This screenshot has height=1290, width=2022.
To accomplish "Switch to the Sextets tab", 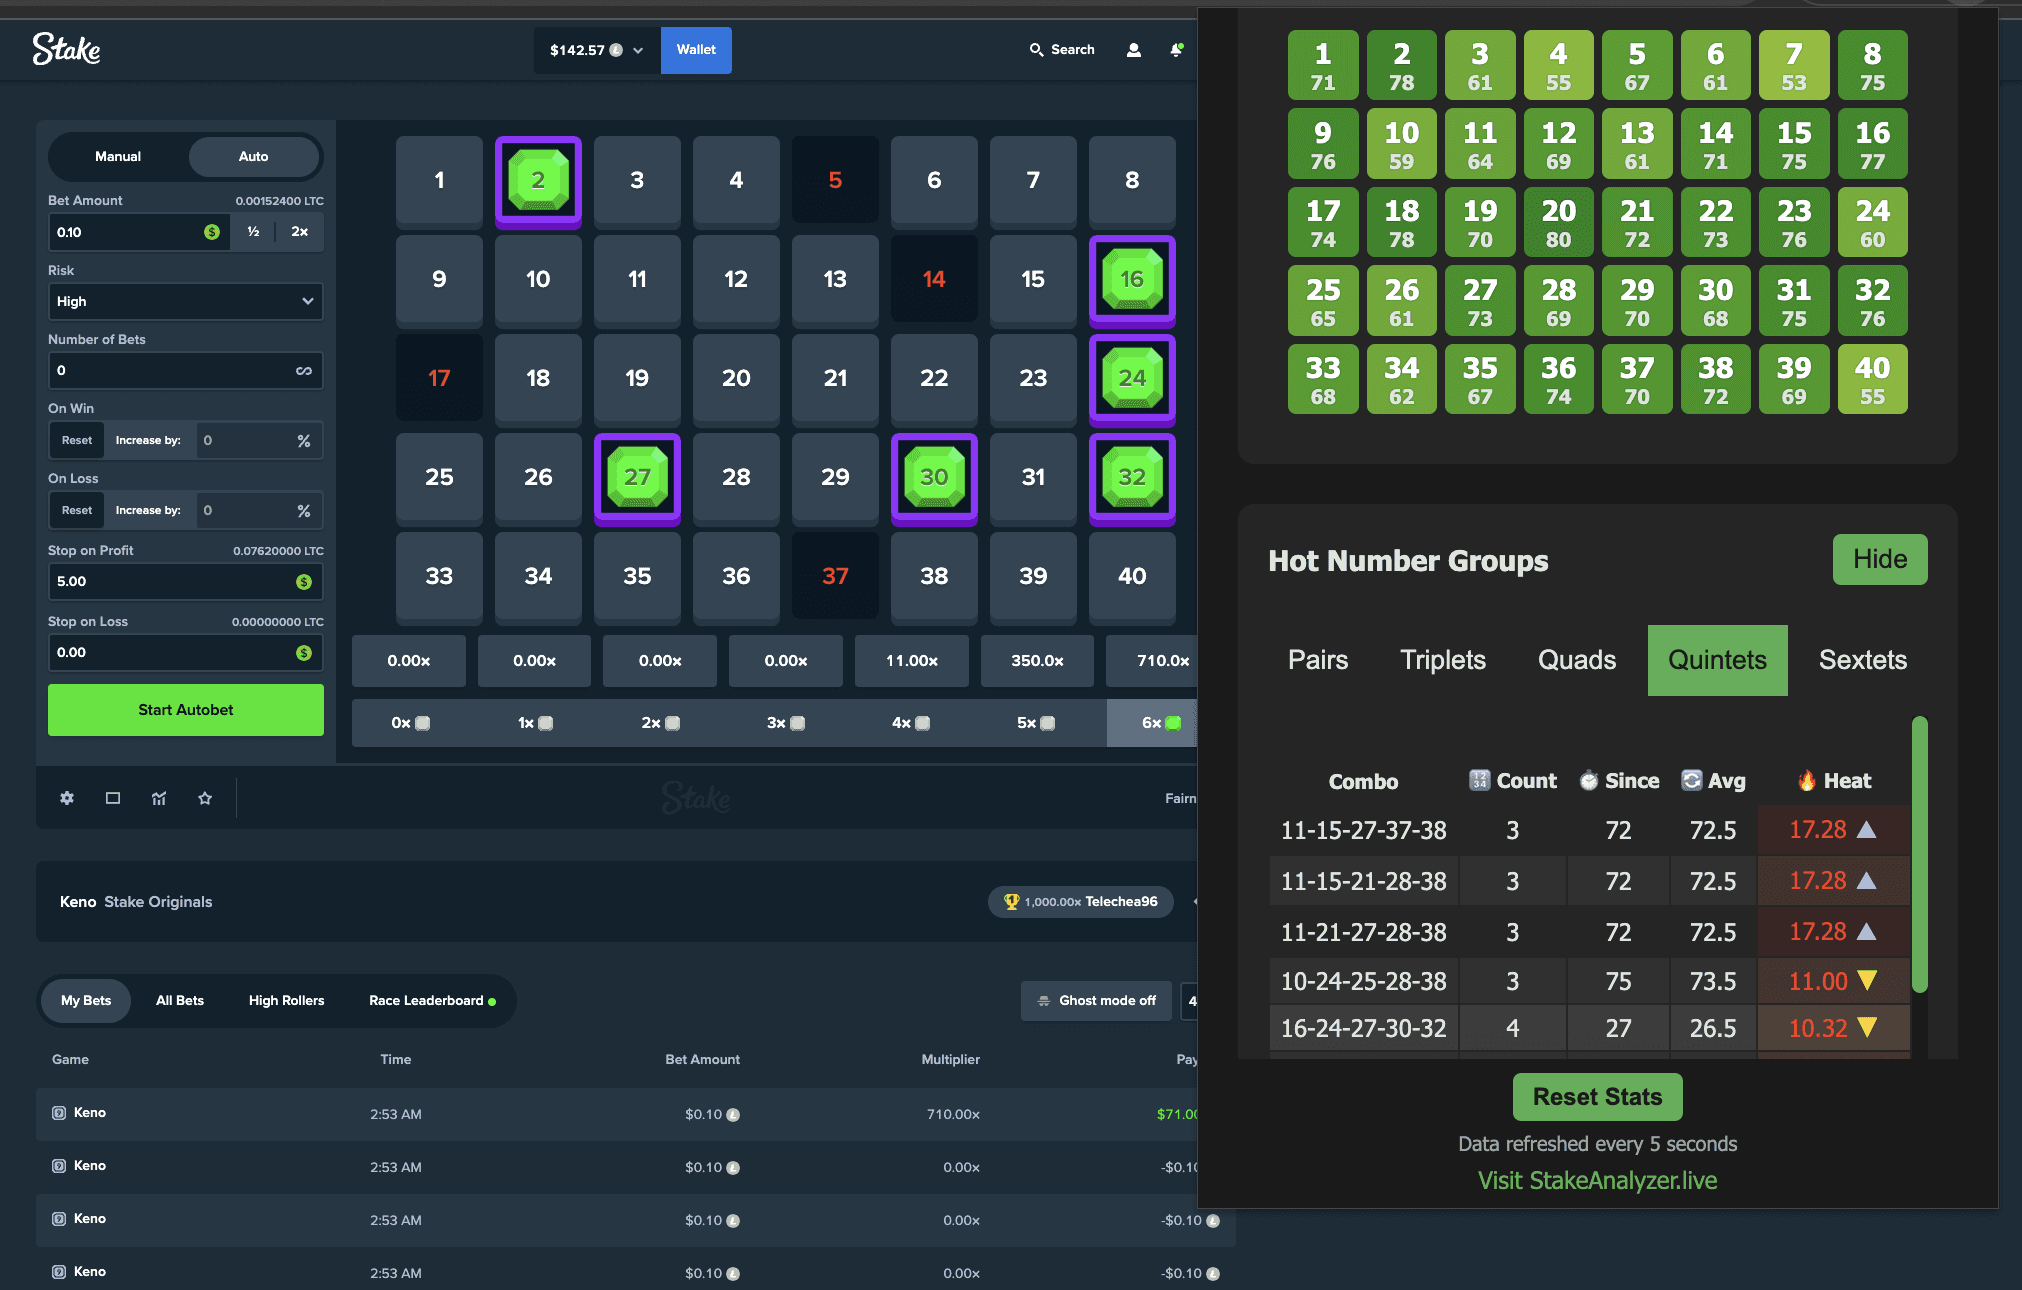I will pos(1862,660).
